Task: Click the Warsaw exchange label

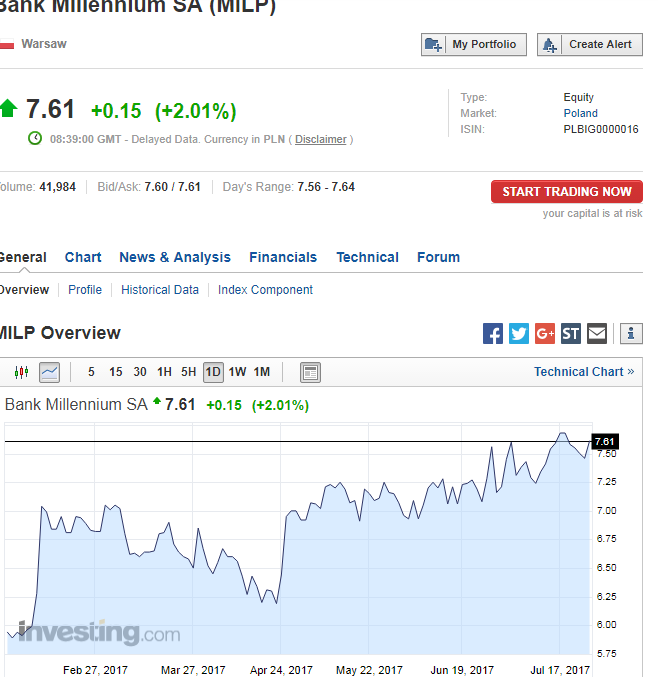Action: 44,44
